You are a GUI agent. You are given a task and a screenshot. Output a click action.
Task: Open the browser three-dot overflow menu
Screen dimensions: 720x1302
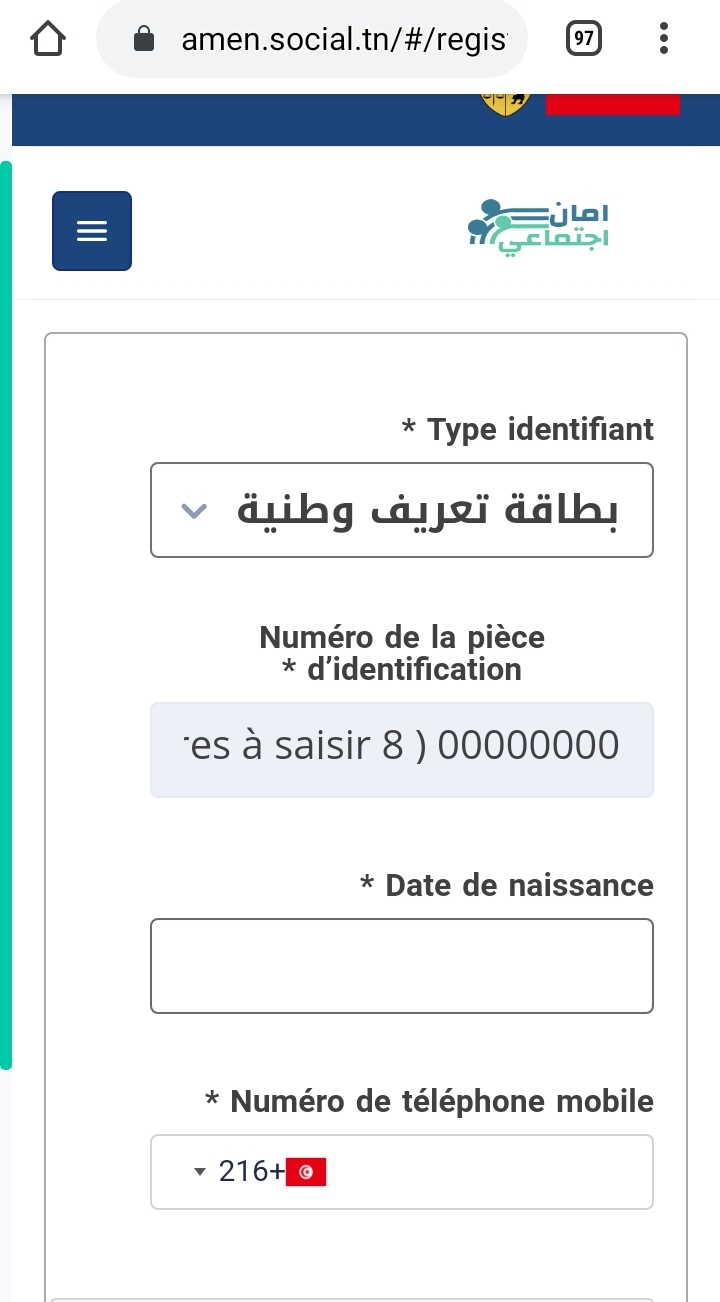tap(664, 39)
